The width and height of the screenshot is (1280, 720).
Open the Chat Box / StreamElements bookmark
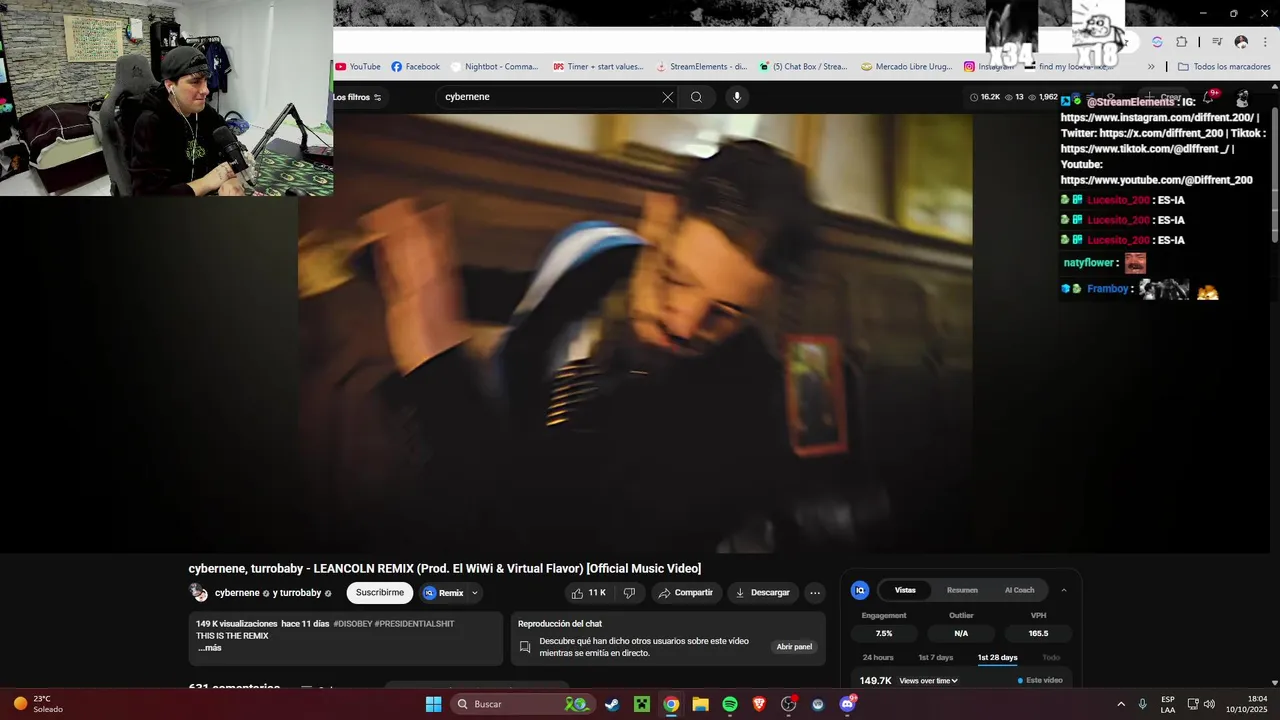pyautogui.click(x=803, y=67)
